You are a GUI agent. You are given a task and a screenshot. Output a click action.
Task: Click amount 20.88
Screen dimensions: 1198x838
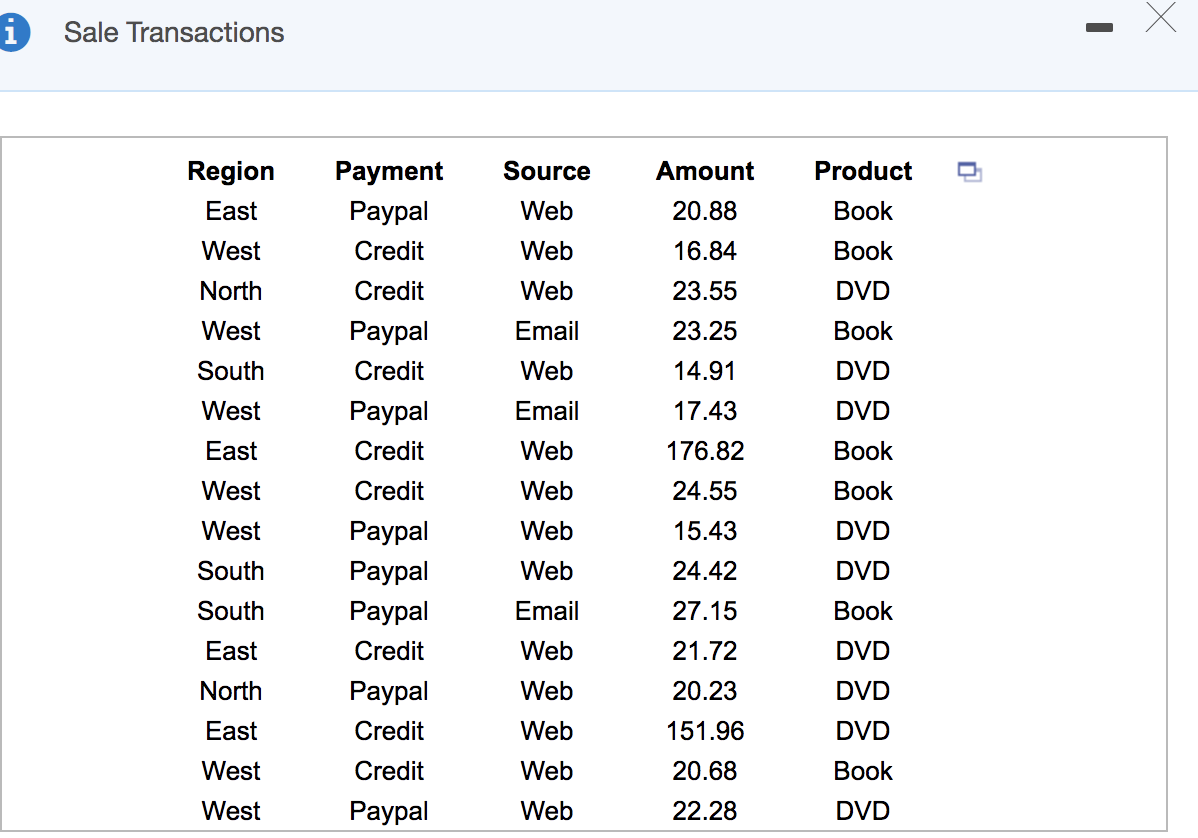[704, 211]
